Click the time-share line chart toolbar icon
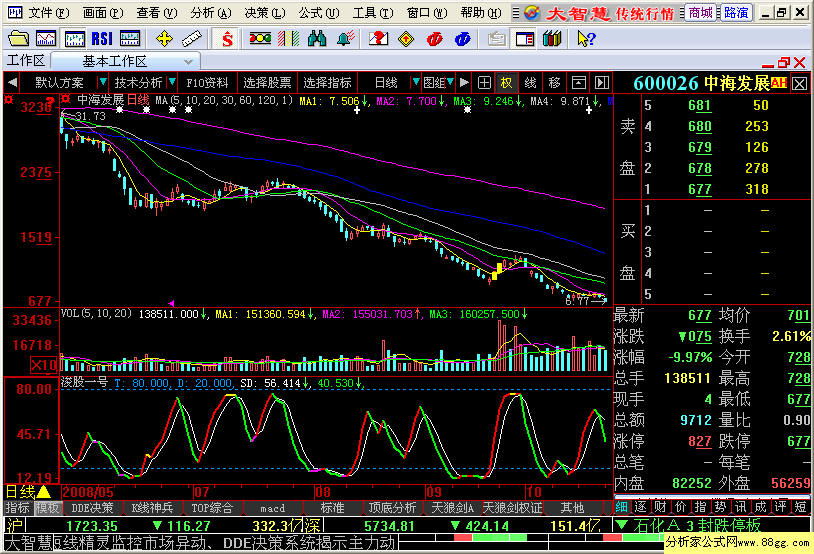The height and width of the screenshot is (554, 814). [x=46, y=39]
